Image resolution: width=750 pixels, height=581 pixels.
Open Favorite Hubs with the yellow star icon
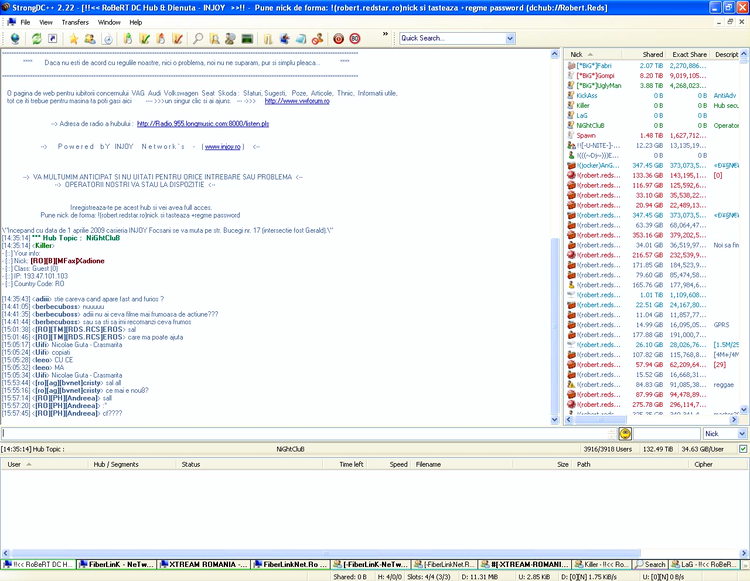pos(74,39)
